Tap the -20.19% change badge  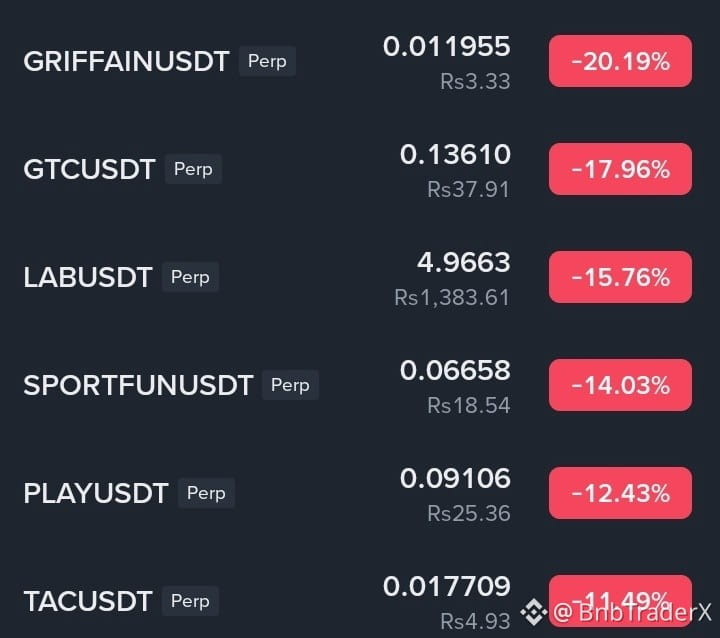click(620, 61)
